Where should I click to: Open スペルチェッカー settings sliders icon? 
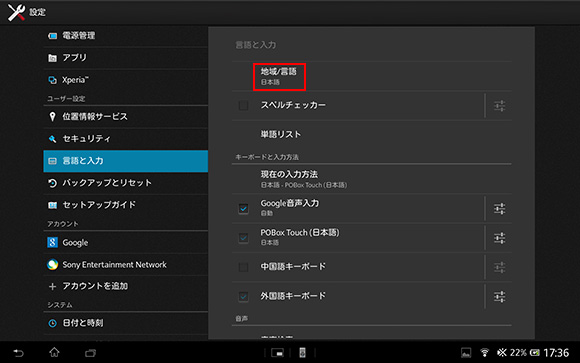coord(499,106)
